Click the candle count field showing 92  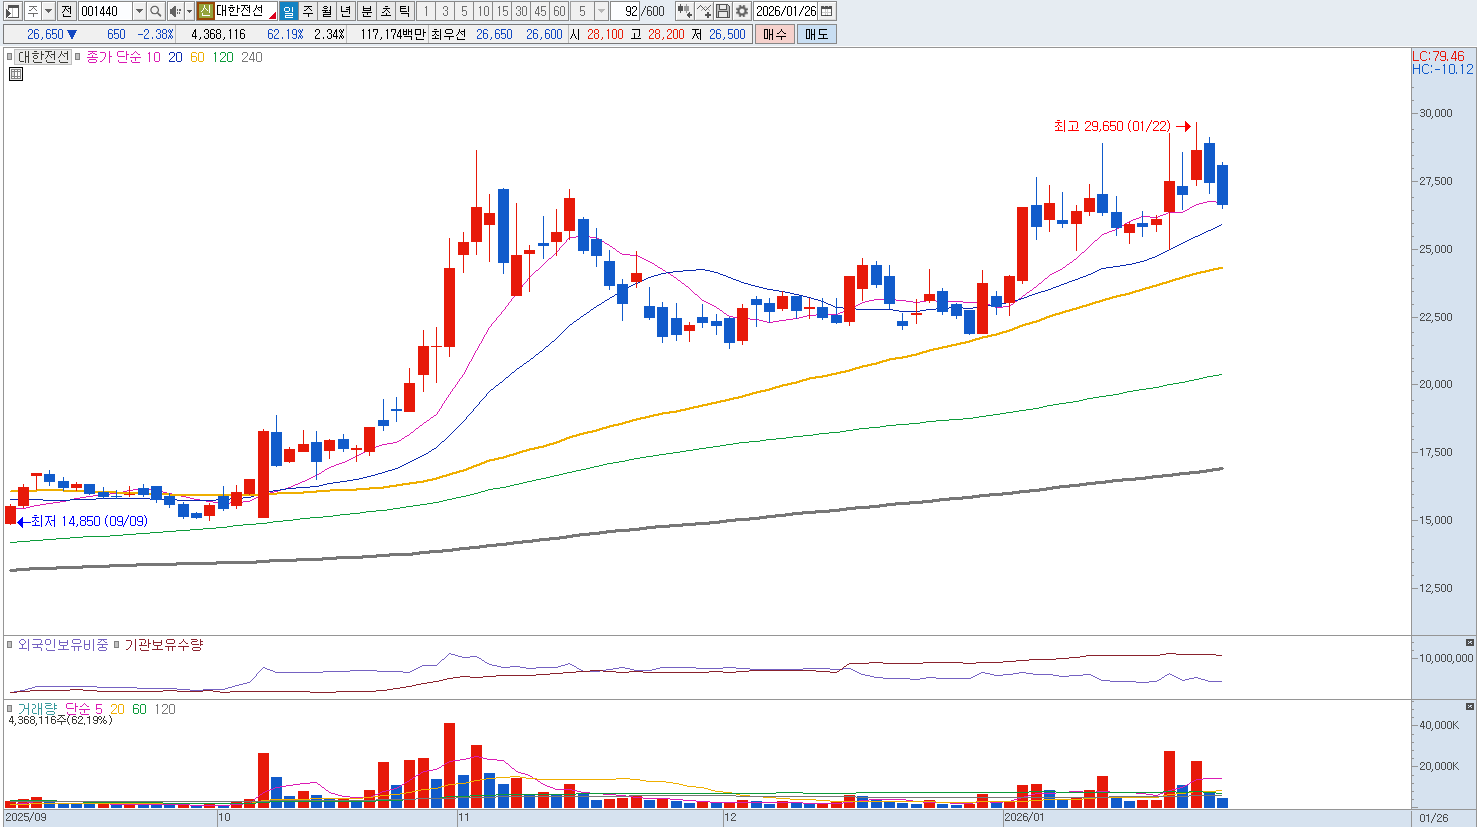pos(630,11)
